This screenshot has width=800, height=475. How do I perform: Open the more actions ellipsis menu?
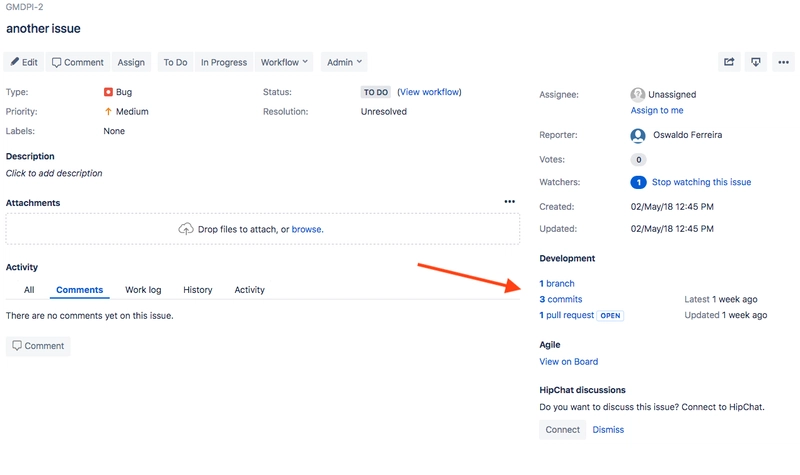[783, 62]
